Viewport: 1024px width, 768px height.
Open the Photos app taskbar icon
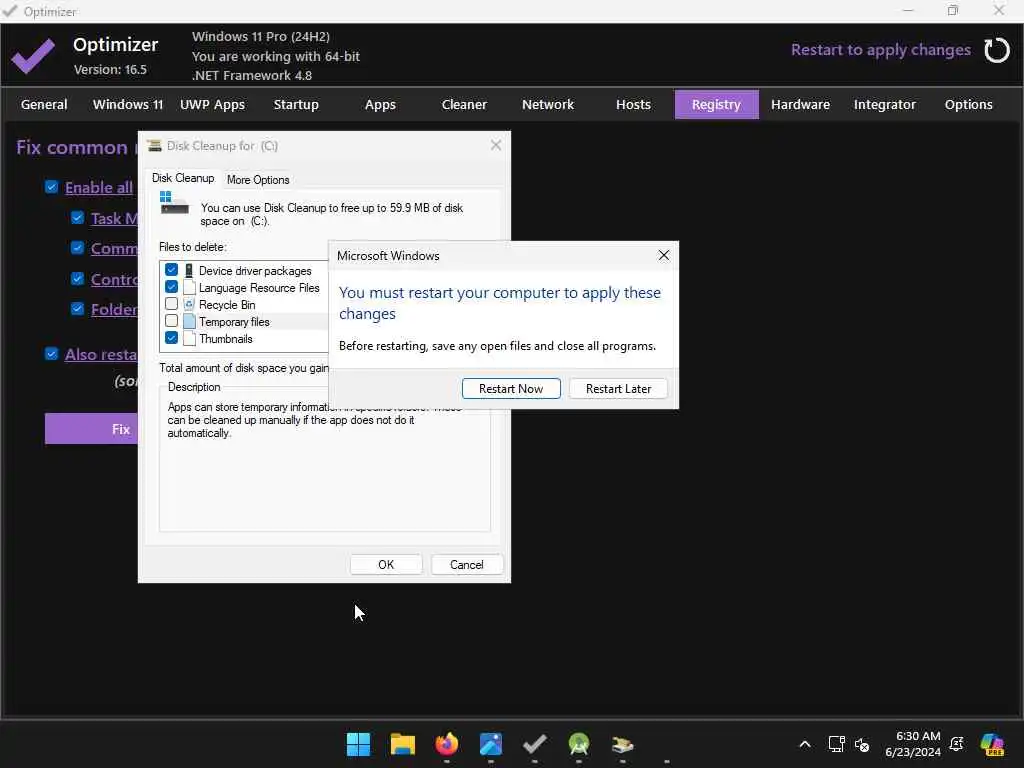490,744
